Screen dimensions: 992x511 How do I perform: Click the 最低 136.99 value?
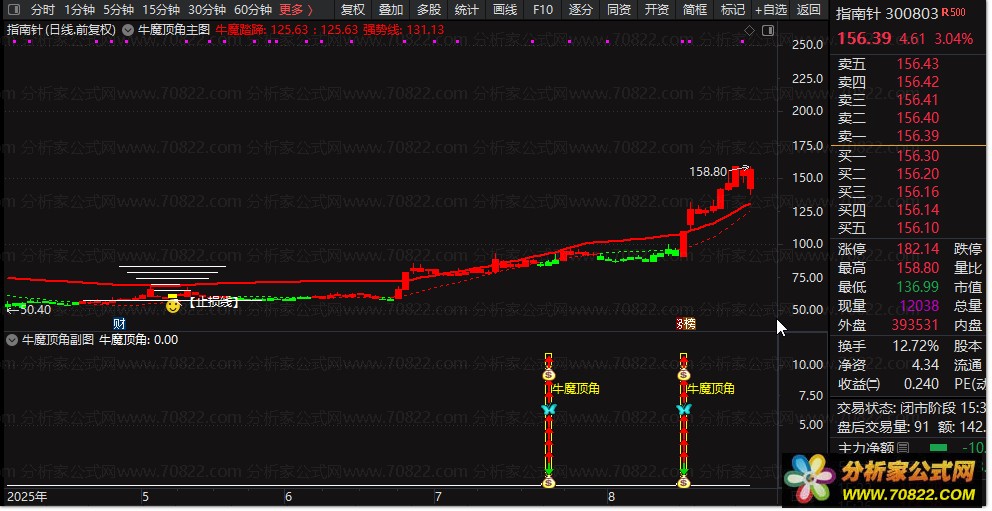(x=918, y=287)
